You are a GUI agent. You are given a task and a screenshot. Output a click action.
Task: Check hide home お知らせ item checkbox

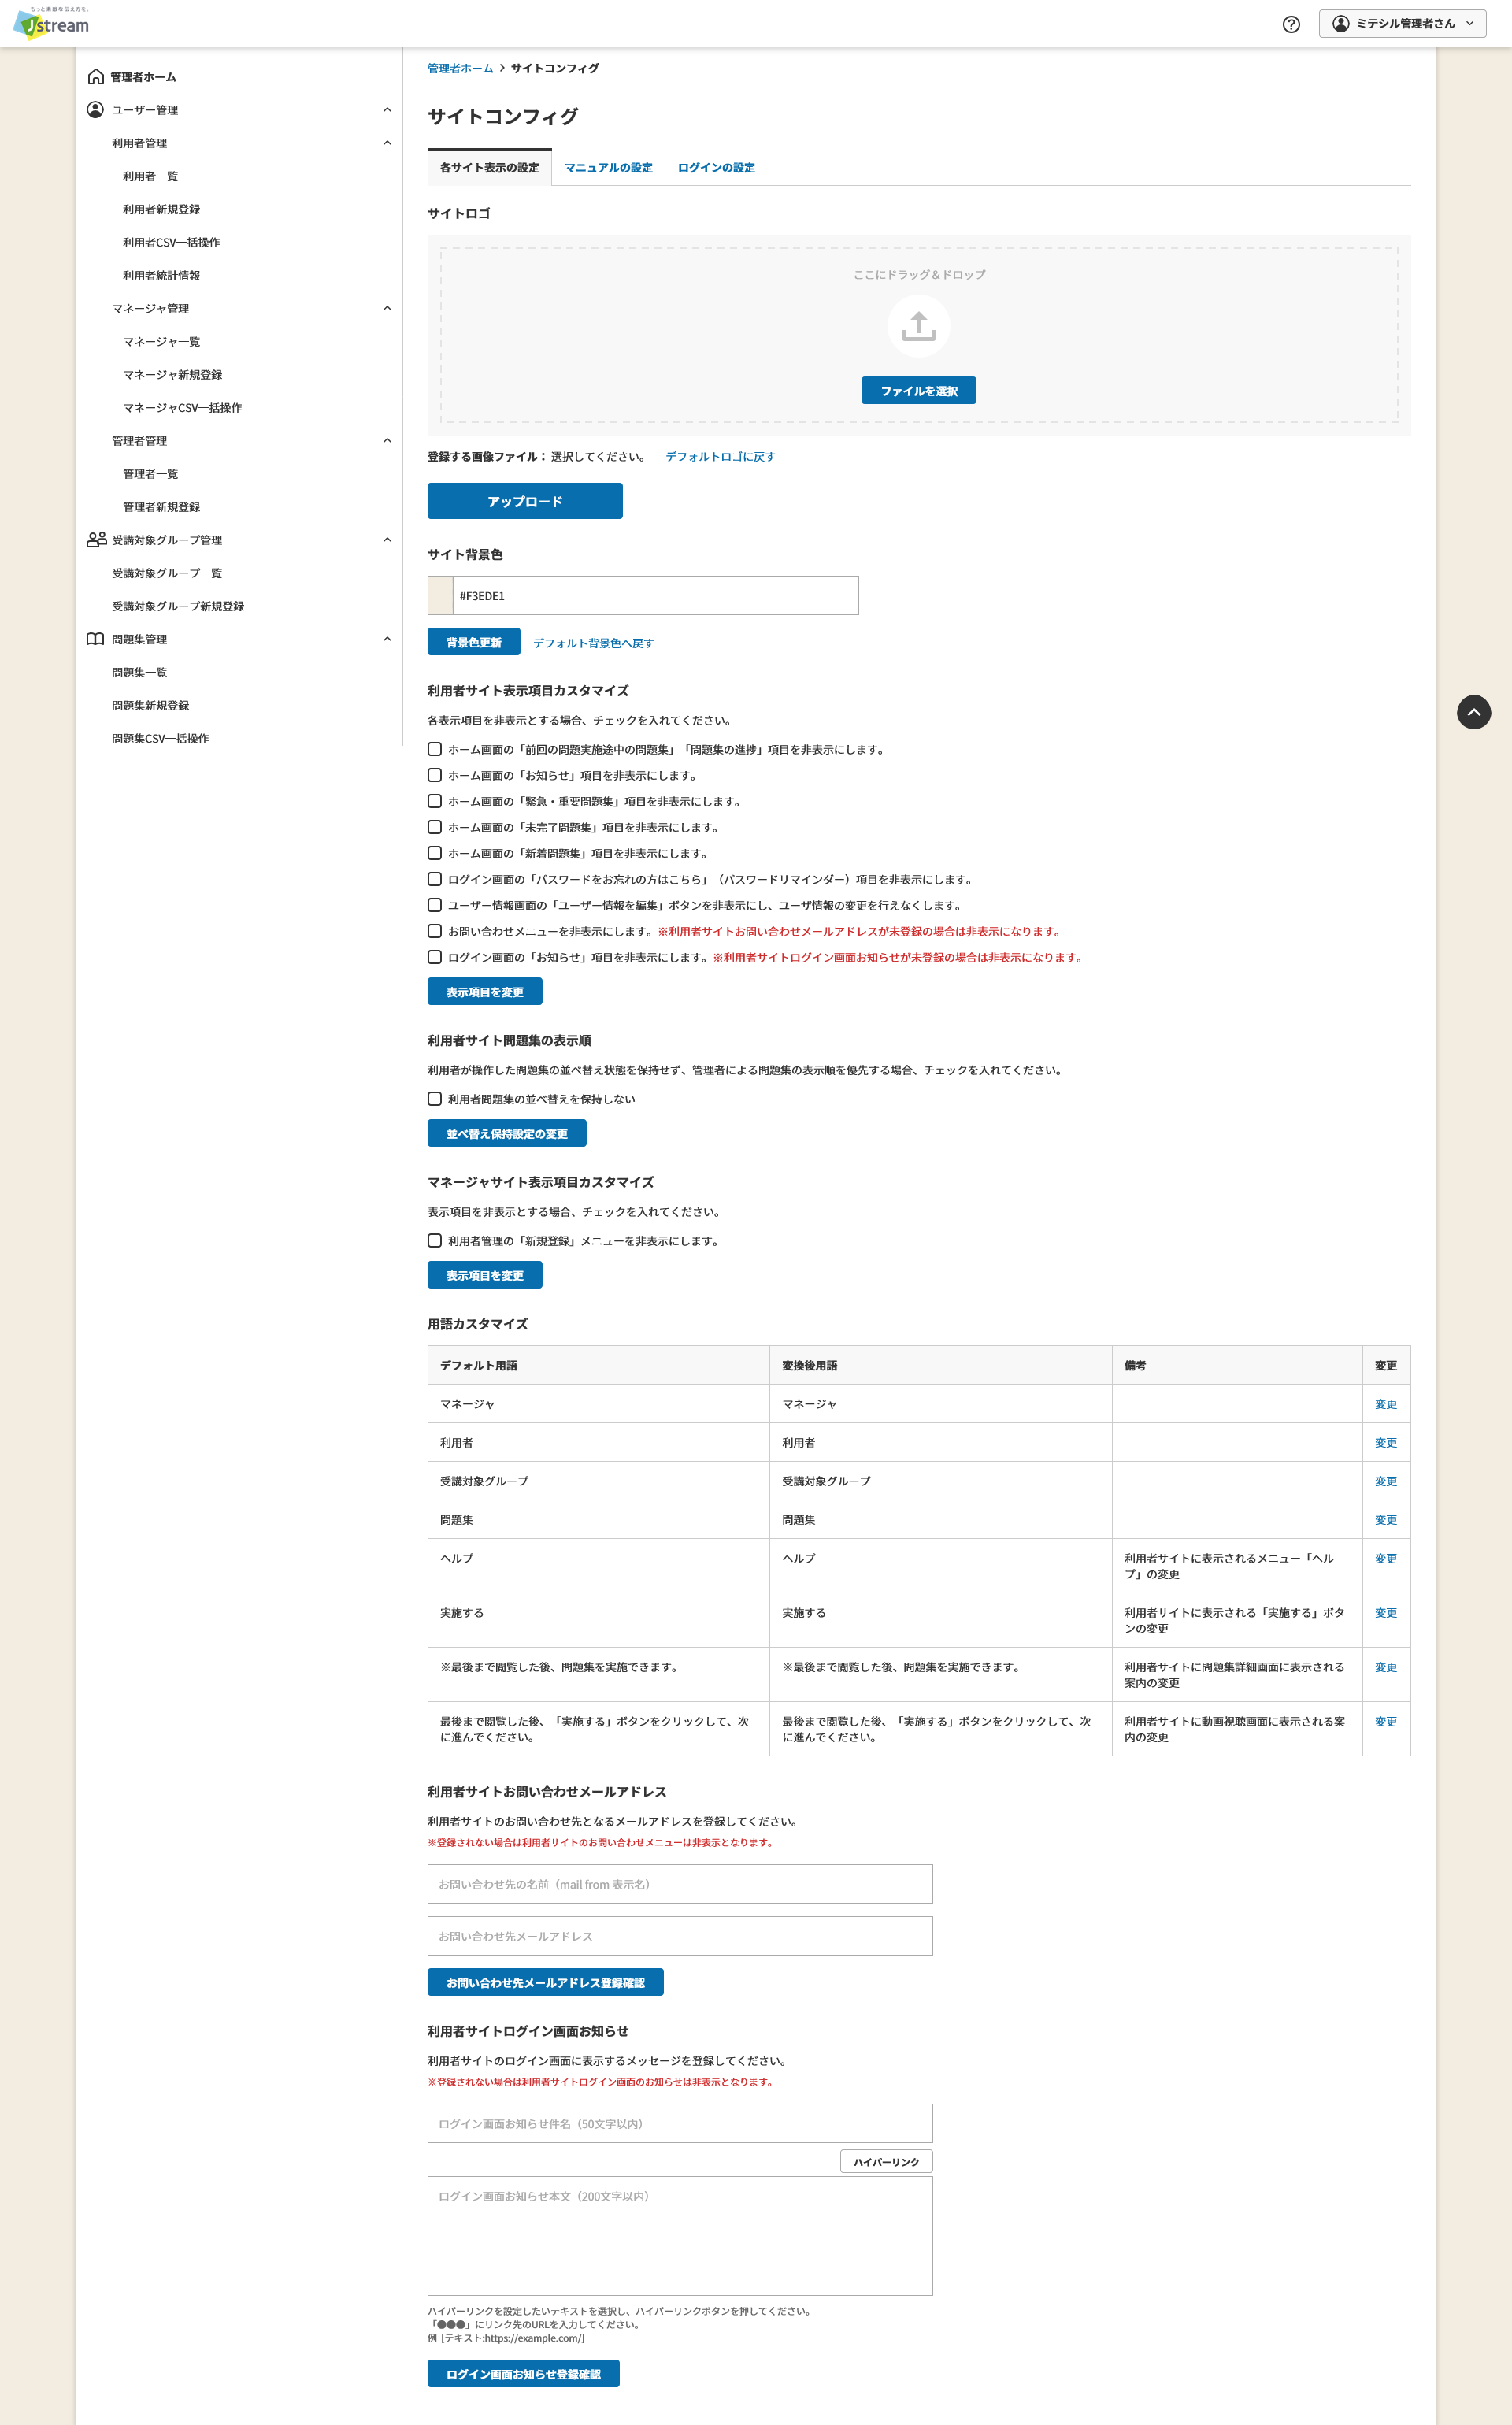(434, 775)
